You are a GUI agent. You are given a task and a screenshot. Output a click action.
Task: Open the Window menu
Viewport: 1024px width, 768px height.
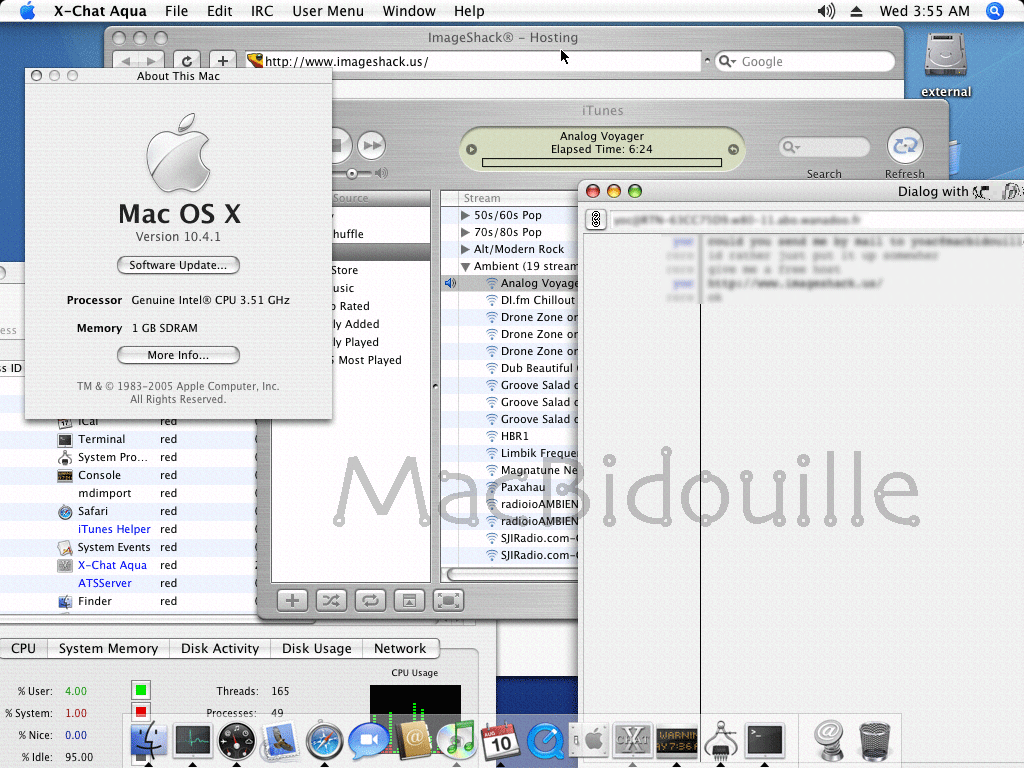pyautogui.click(x=409, y=11)
